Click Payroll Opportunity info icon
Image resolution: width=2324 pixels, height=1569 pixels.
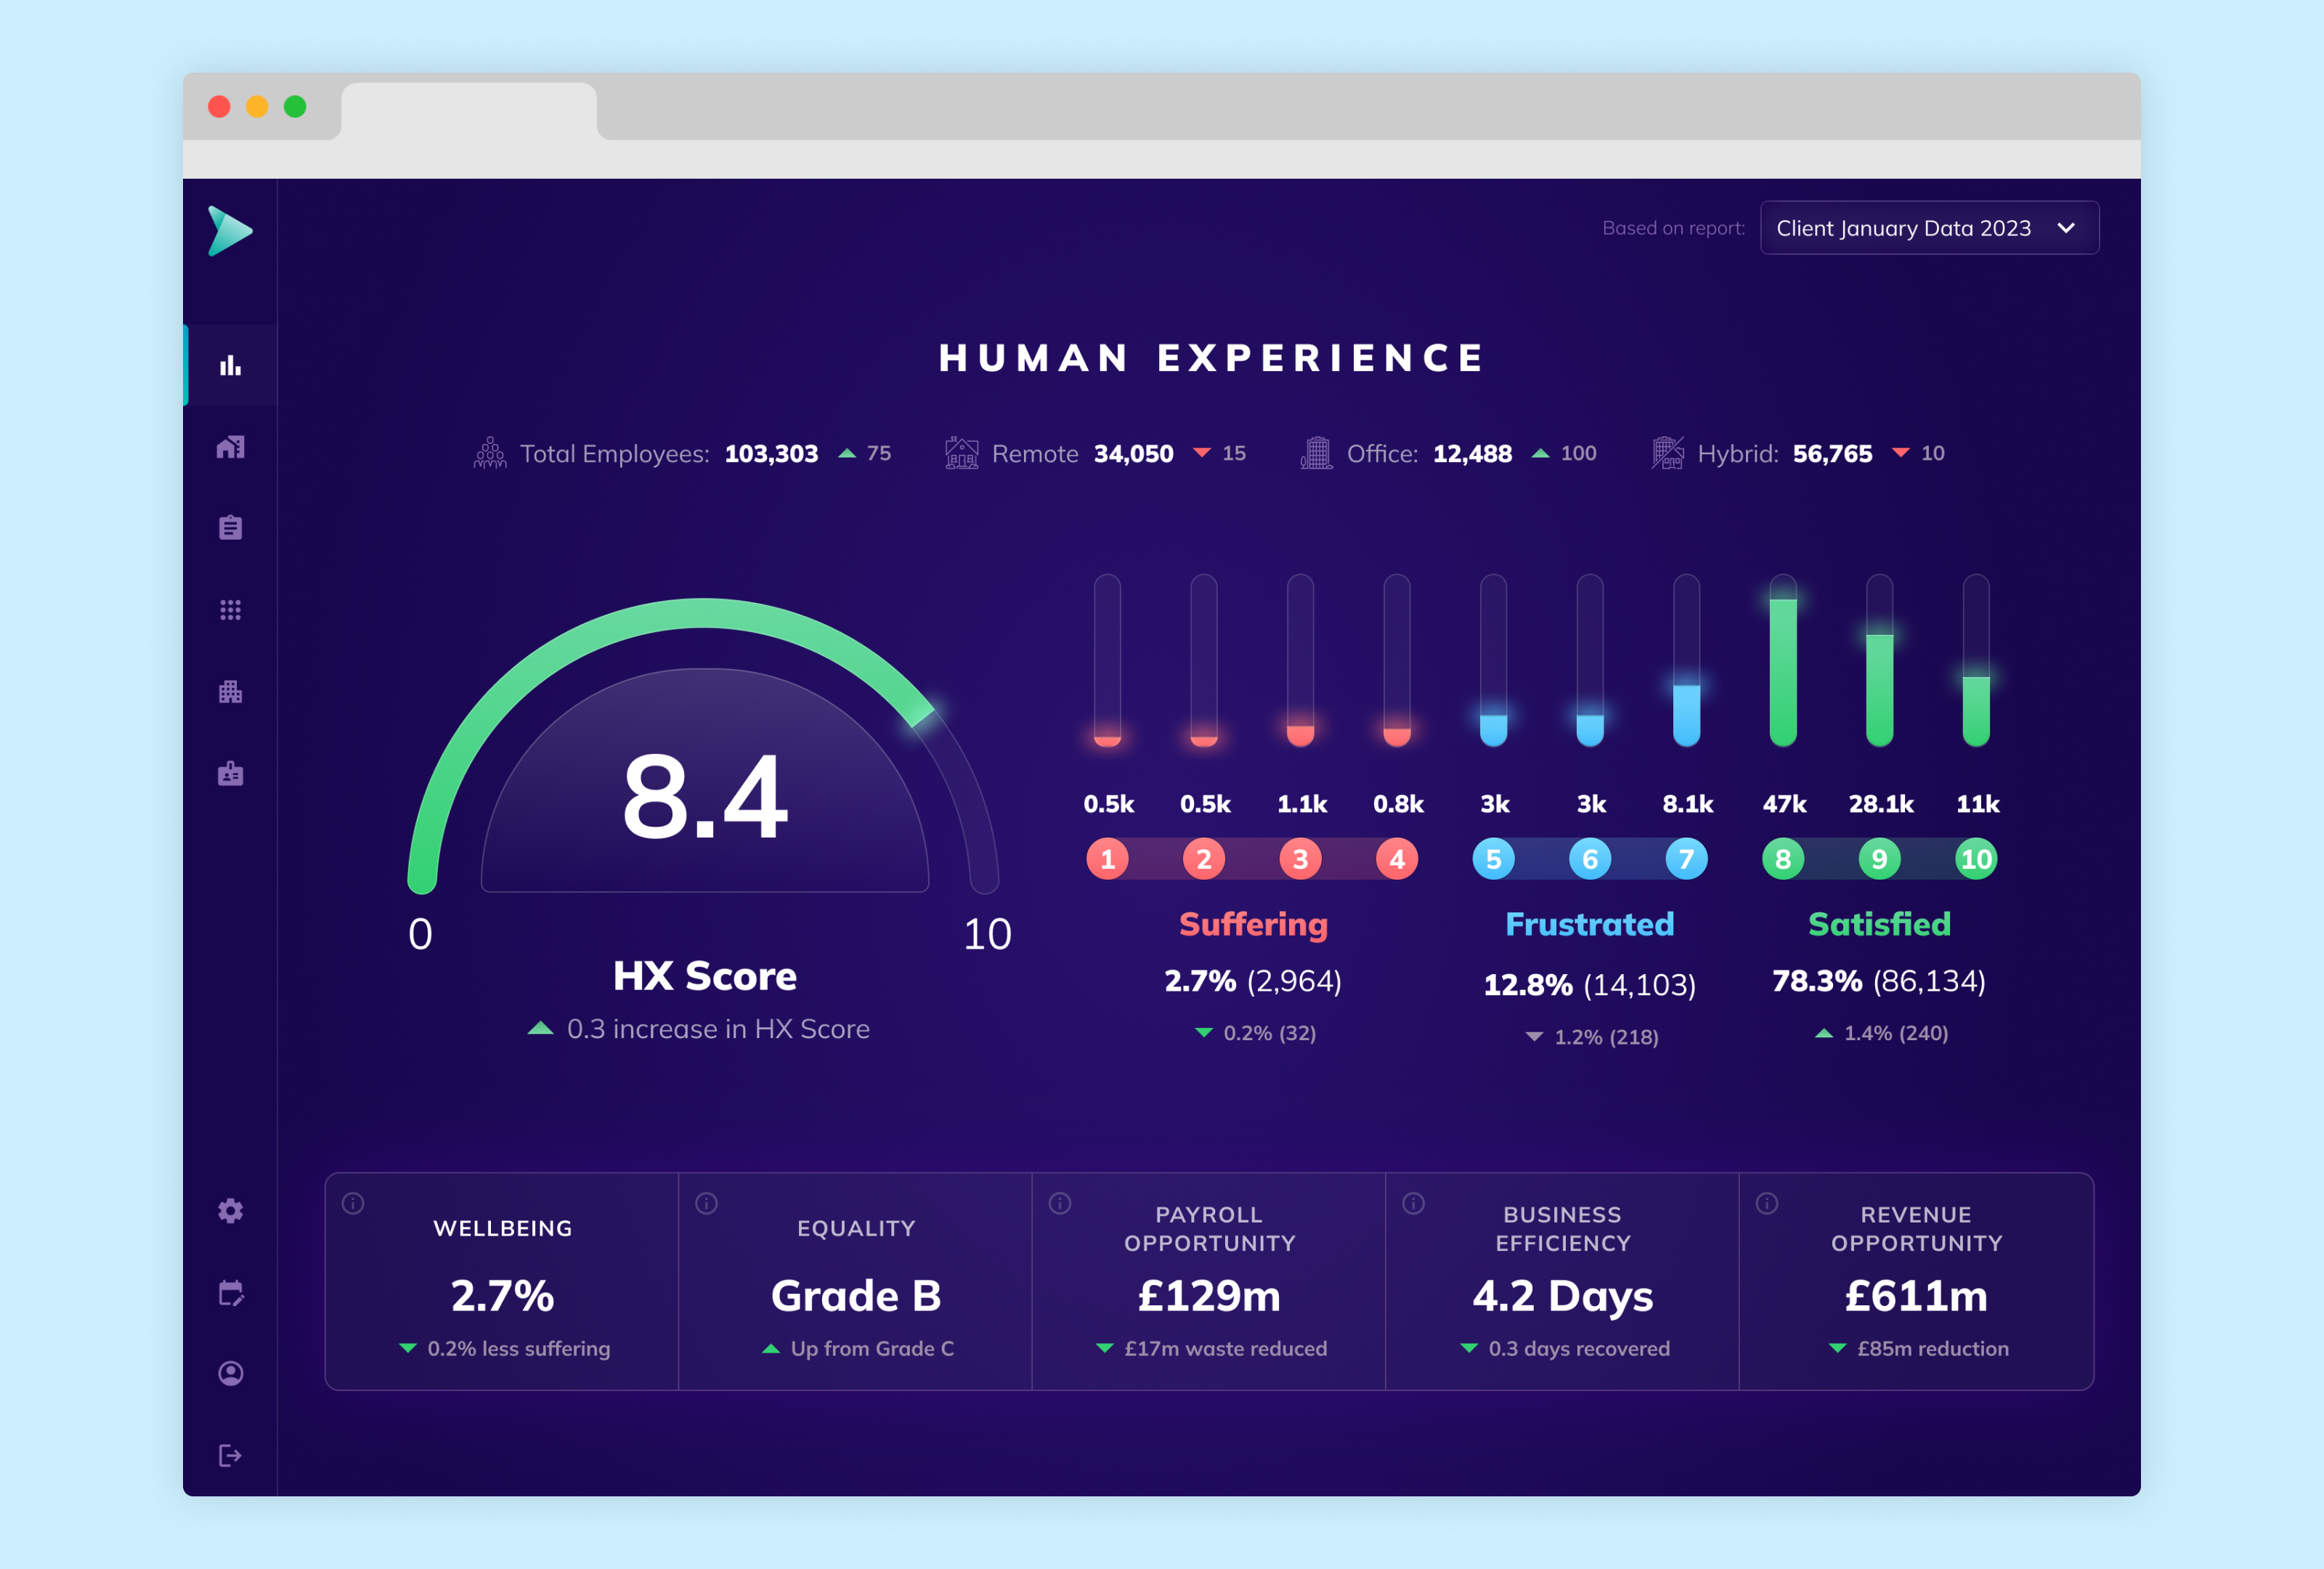[1060, 1203]
